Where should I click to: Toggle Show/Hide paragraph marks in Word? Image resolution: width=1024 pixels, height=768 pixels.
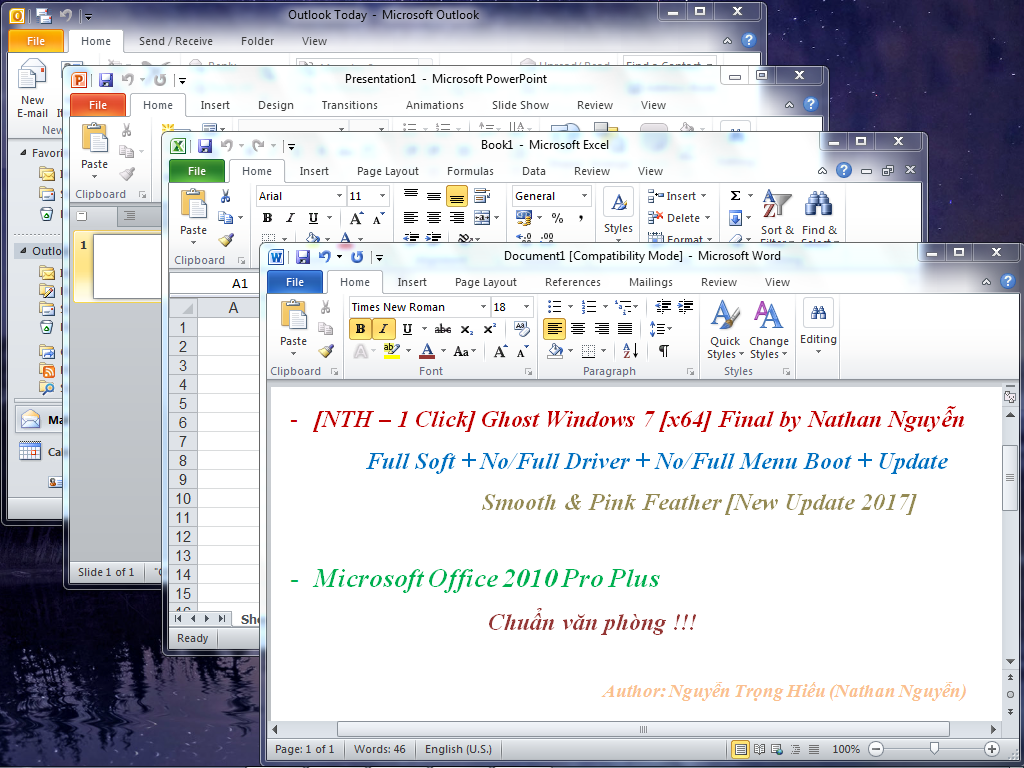[664, 351]
